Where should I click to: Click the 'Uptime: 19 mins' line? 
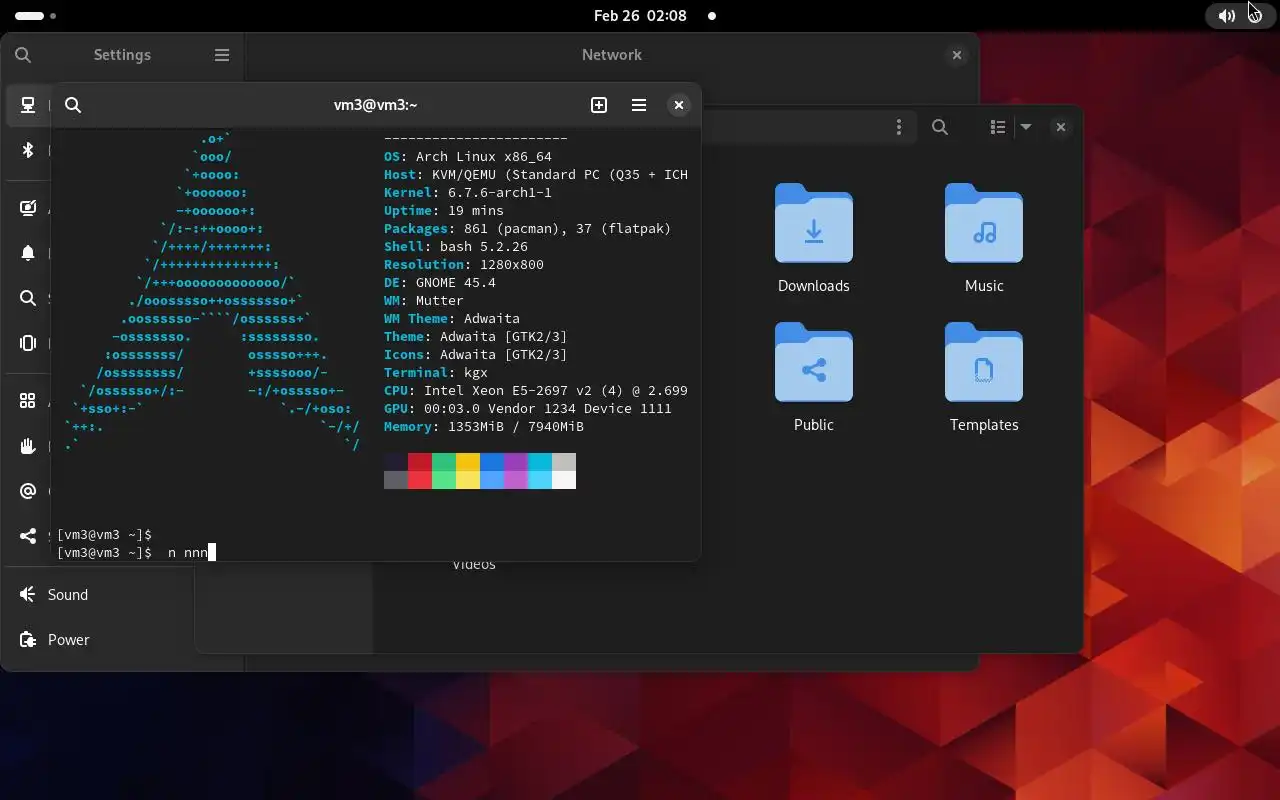tap(444, 211)
